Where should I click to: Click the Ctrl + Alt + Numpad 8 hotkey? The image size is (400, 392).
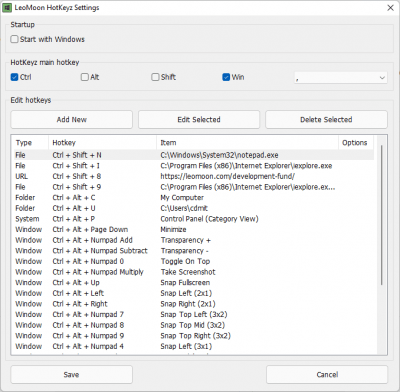[x=88, y=325]
